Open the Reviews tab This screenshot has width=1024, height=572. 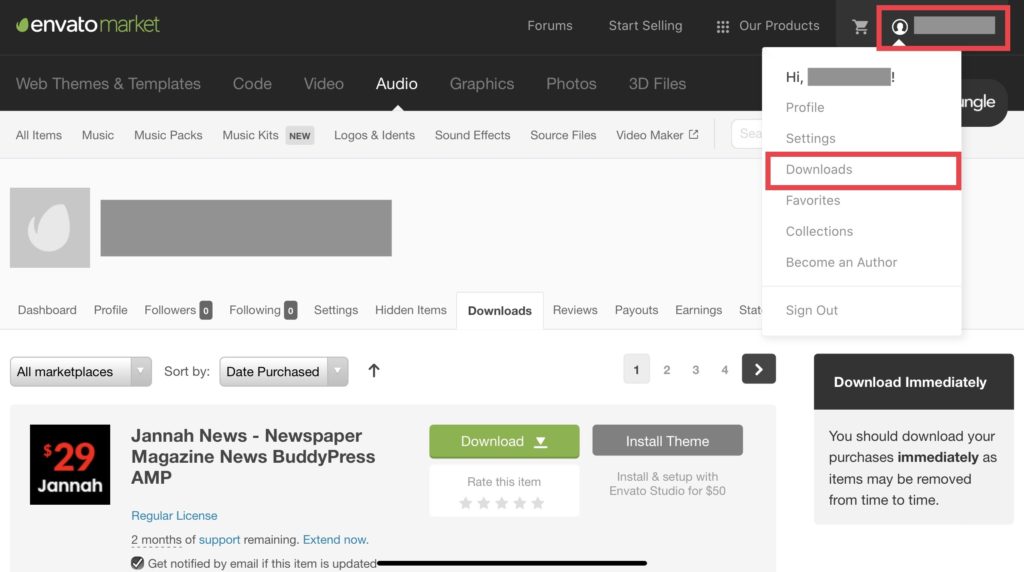click(x=575, y=310)
